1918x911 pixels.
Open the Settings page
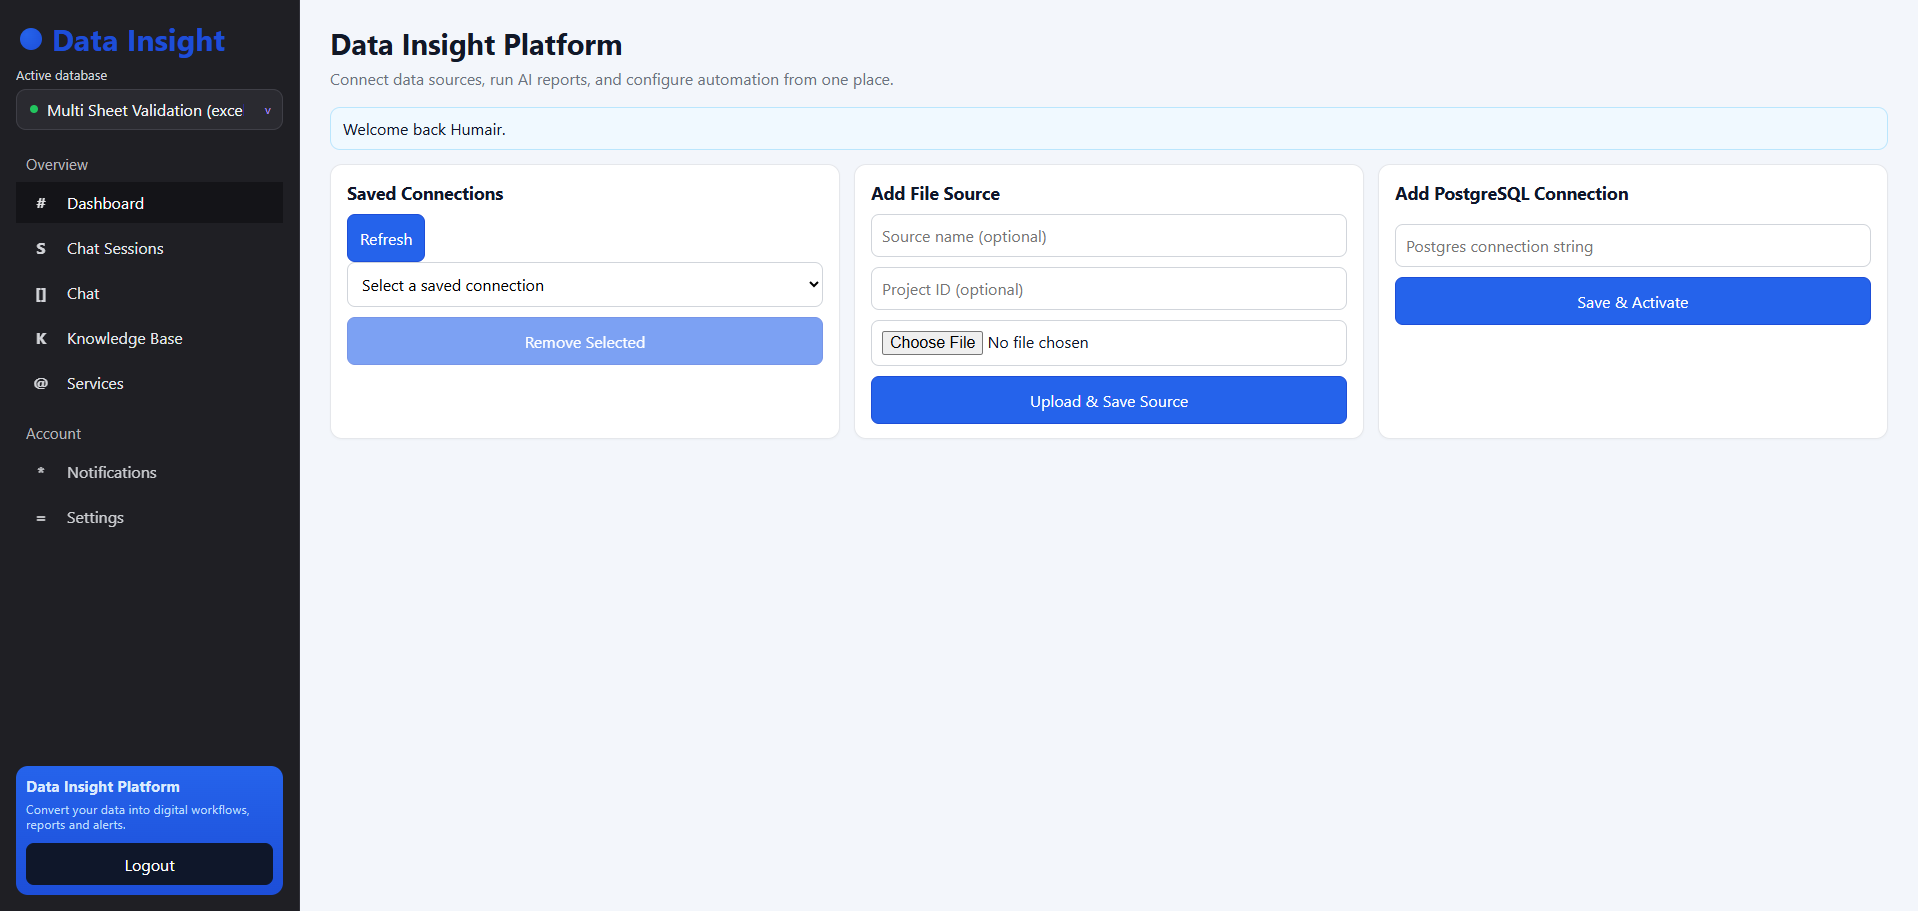pyautogui.click(x=149, y=518)
